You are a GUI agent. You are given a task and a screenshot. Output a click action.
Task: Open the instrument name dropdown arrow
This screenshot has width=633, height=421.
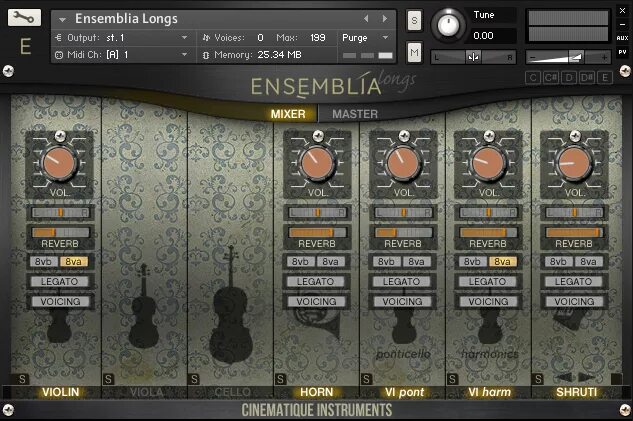click(x=62, y=19)
